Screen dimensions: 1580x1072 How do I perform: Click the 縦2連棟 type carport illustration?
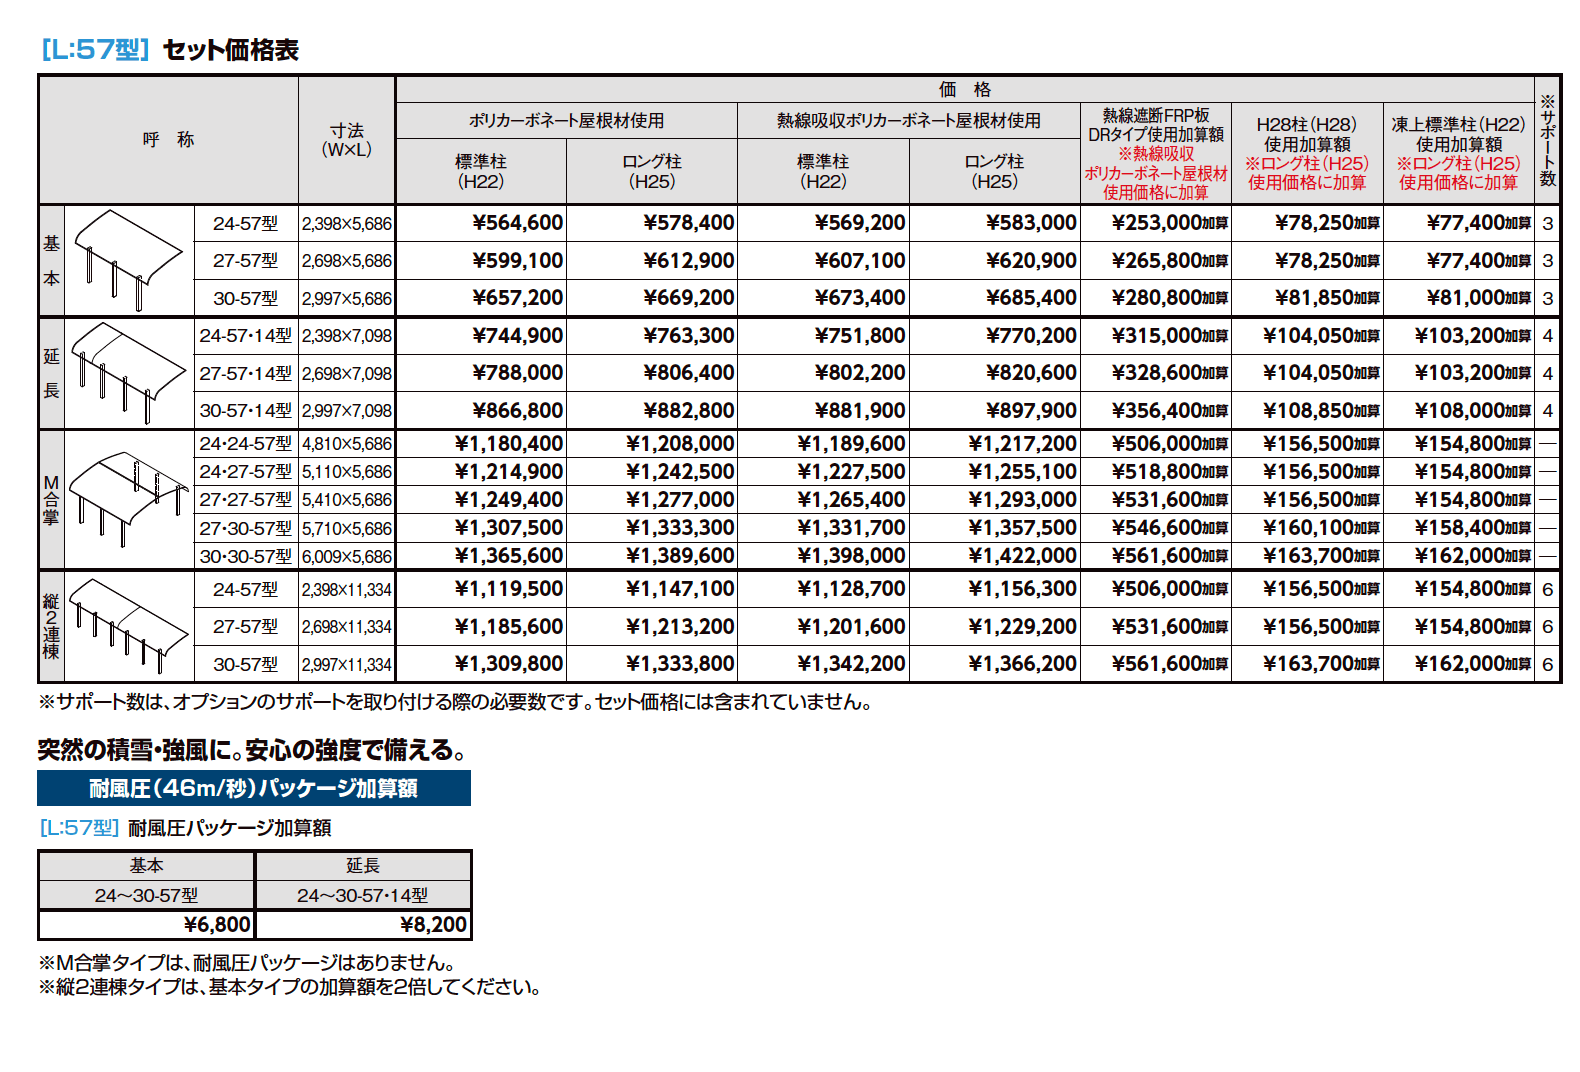[x=129, y=626]
